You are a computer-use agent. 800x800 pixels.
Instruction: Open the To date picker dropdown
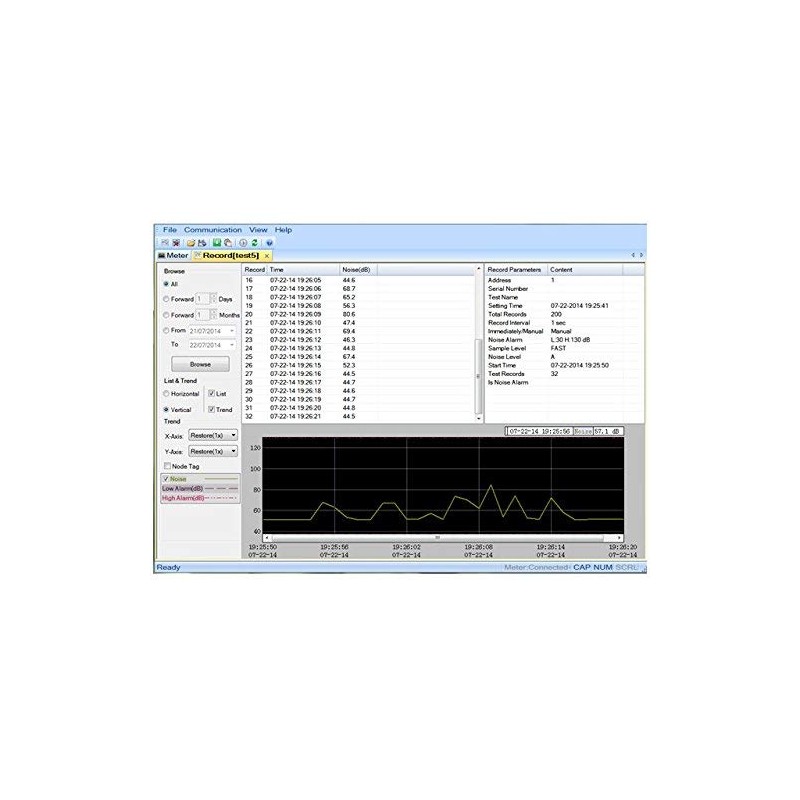pos(233,344)
